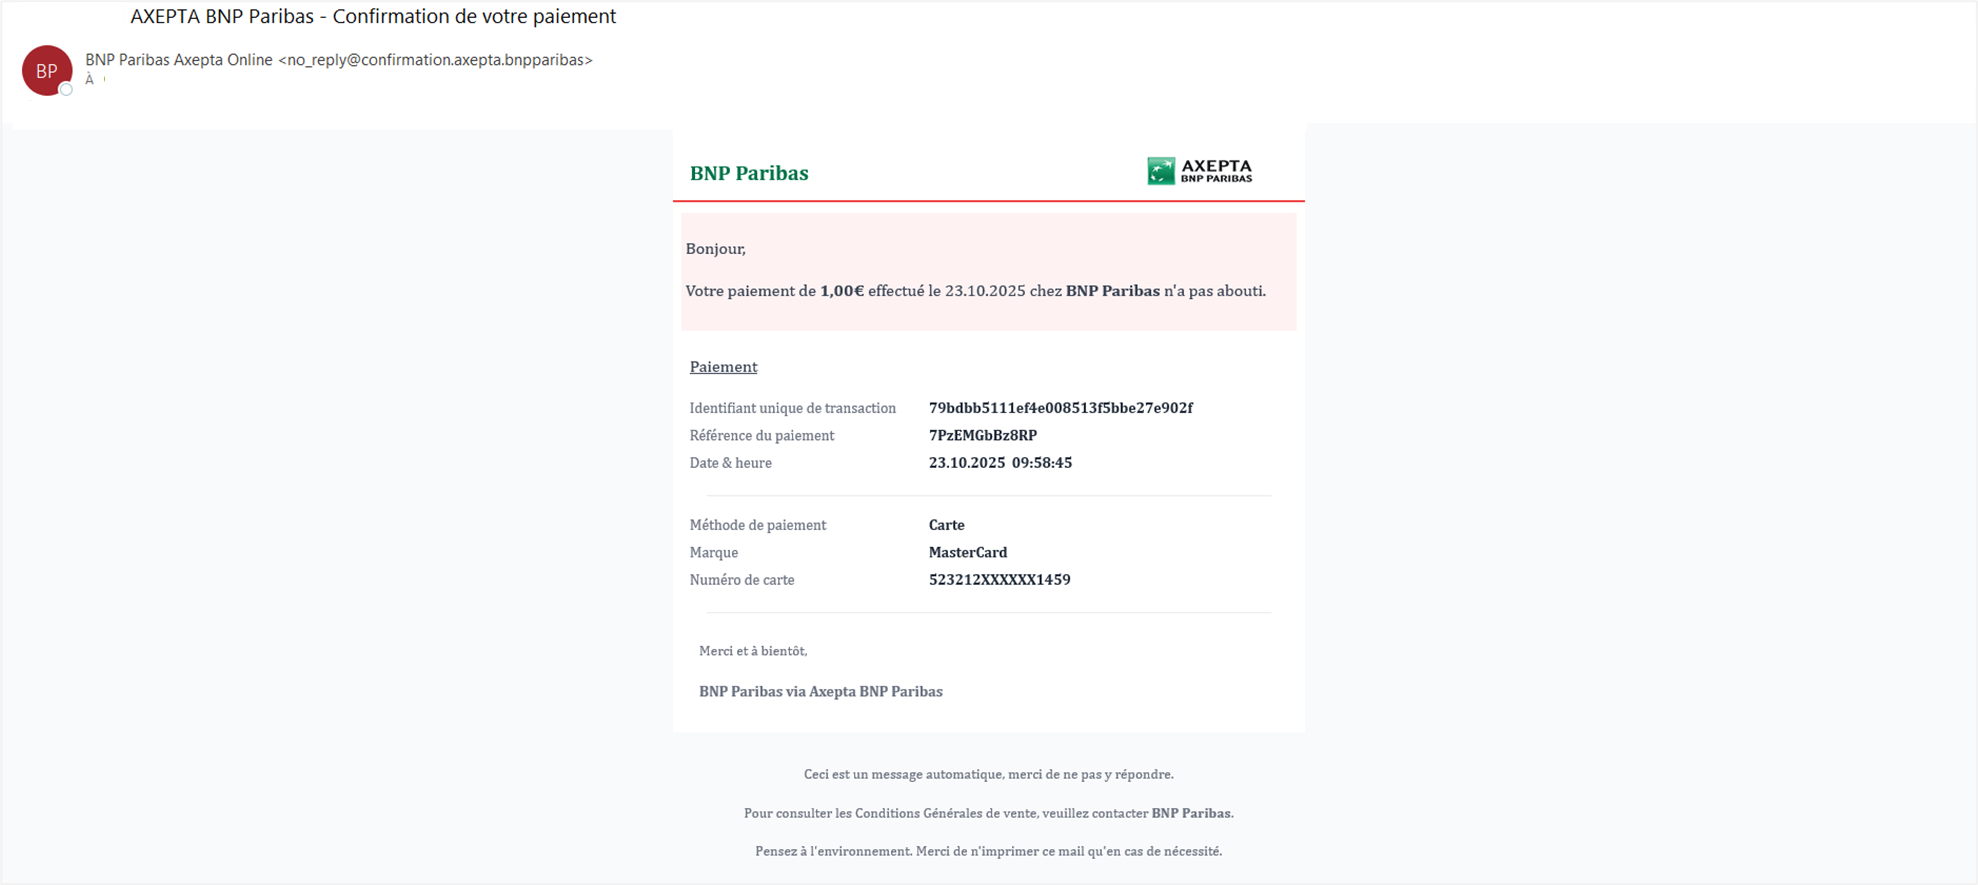The height and width of the screenshot is (885, 1978).
Task: Click the unique transaction identifier value
Action: pyautogui.click(x=1060, y=408)
